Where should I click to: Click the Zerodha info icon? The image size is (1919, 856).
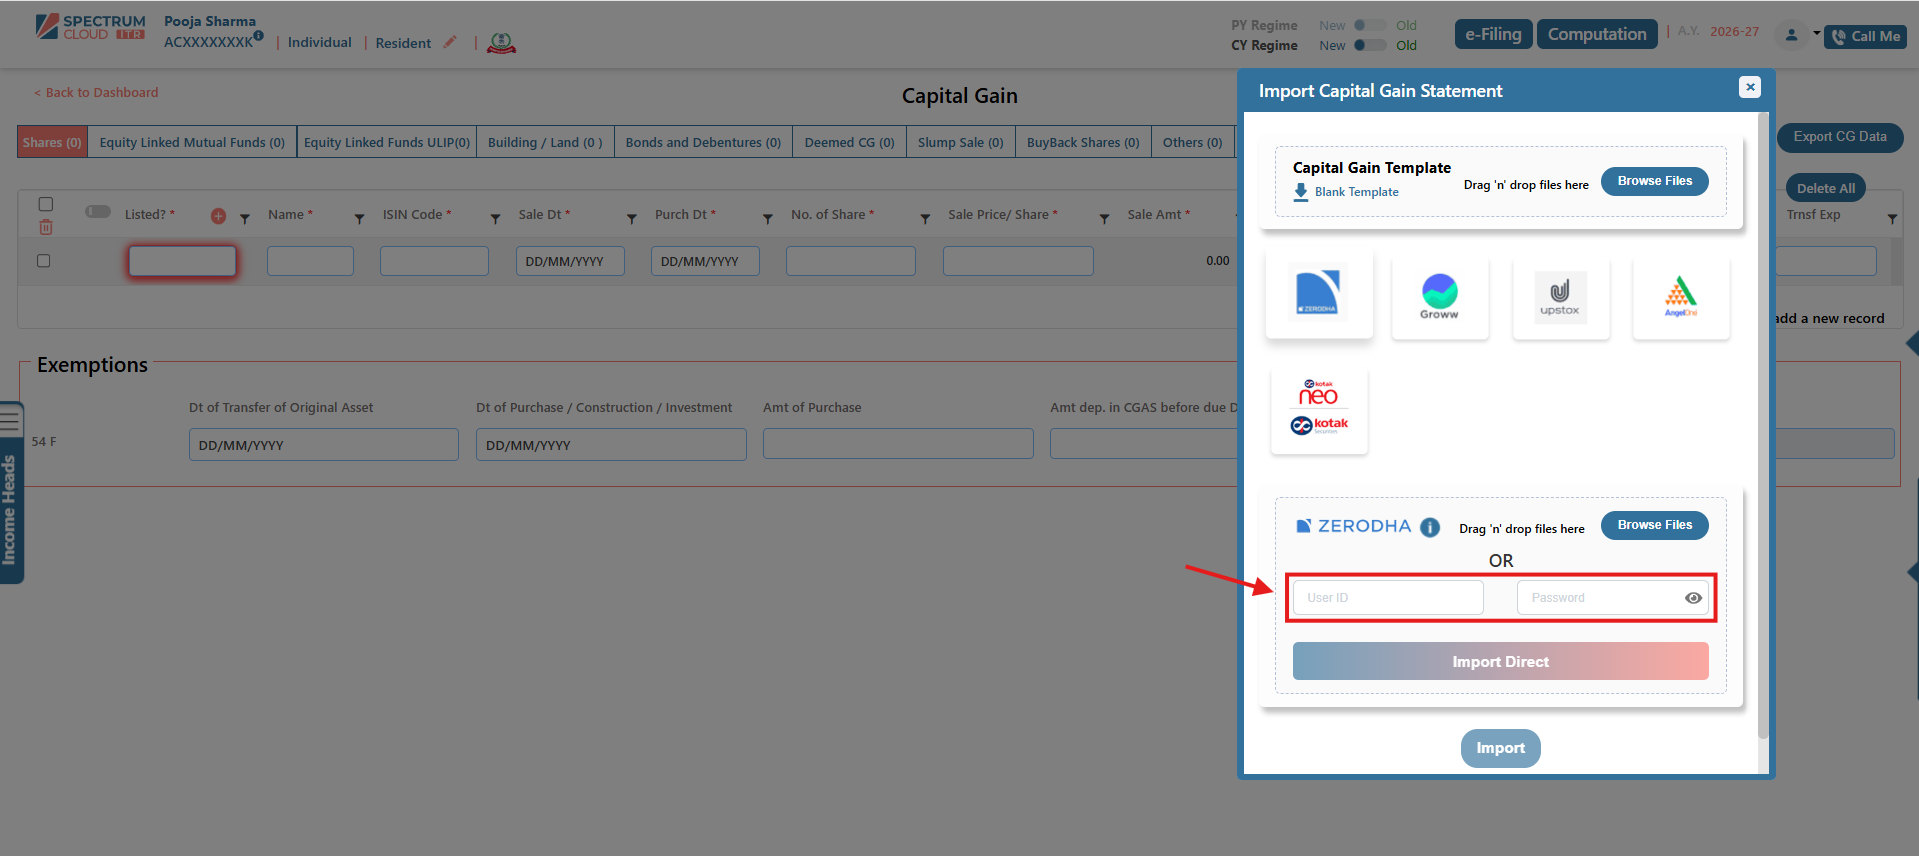click(x=1430, y=527)
